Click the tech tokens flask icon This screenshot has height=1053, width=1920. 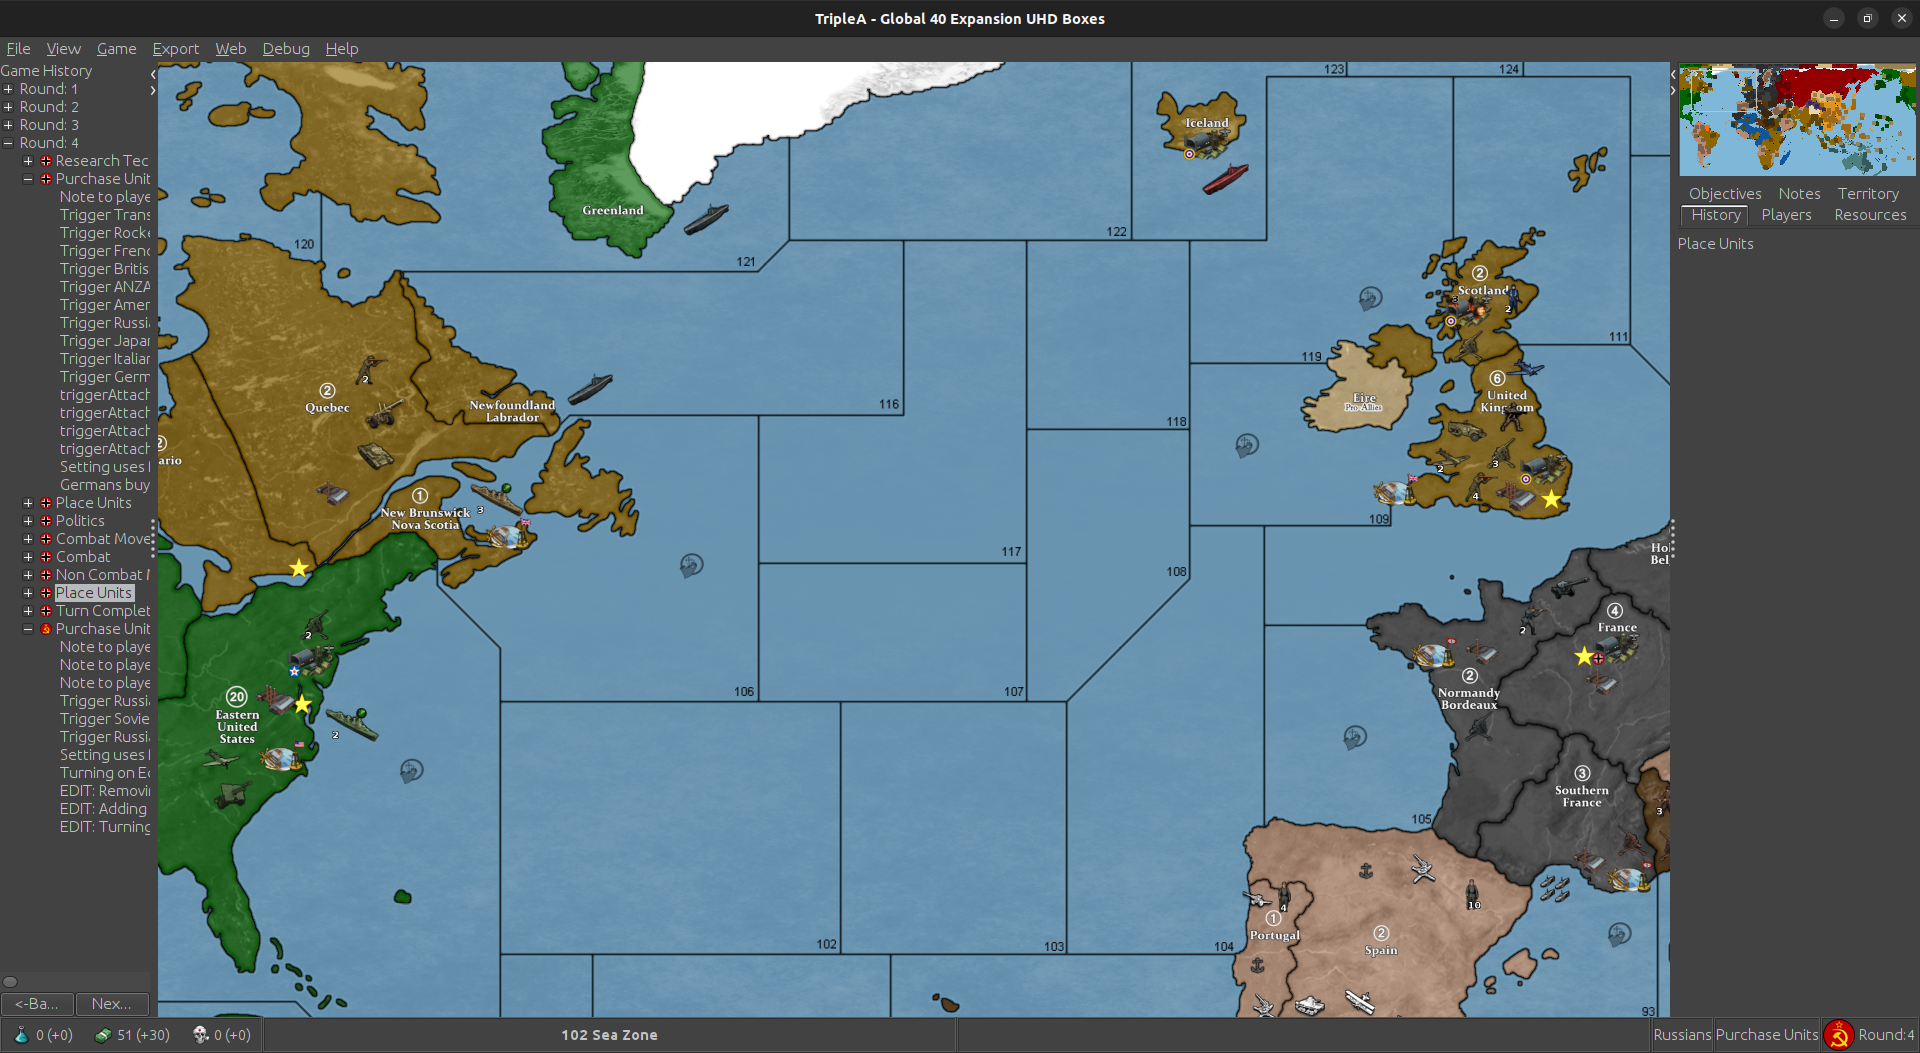tap(21, 1035)
